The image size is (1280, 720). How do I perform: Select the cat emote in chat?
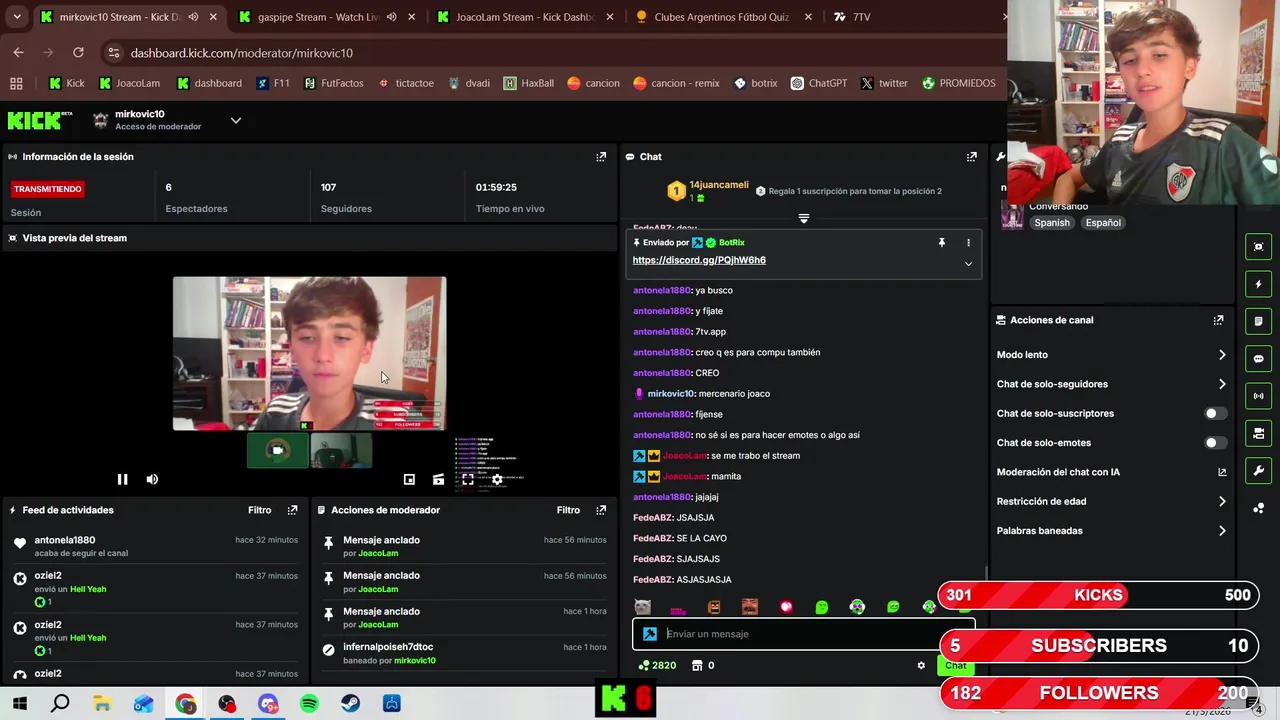[x=642, y=607]
